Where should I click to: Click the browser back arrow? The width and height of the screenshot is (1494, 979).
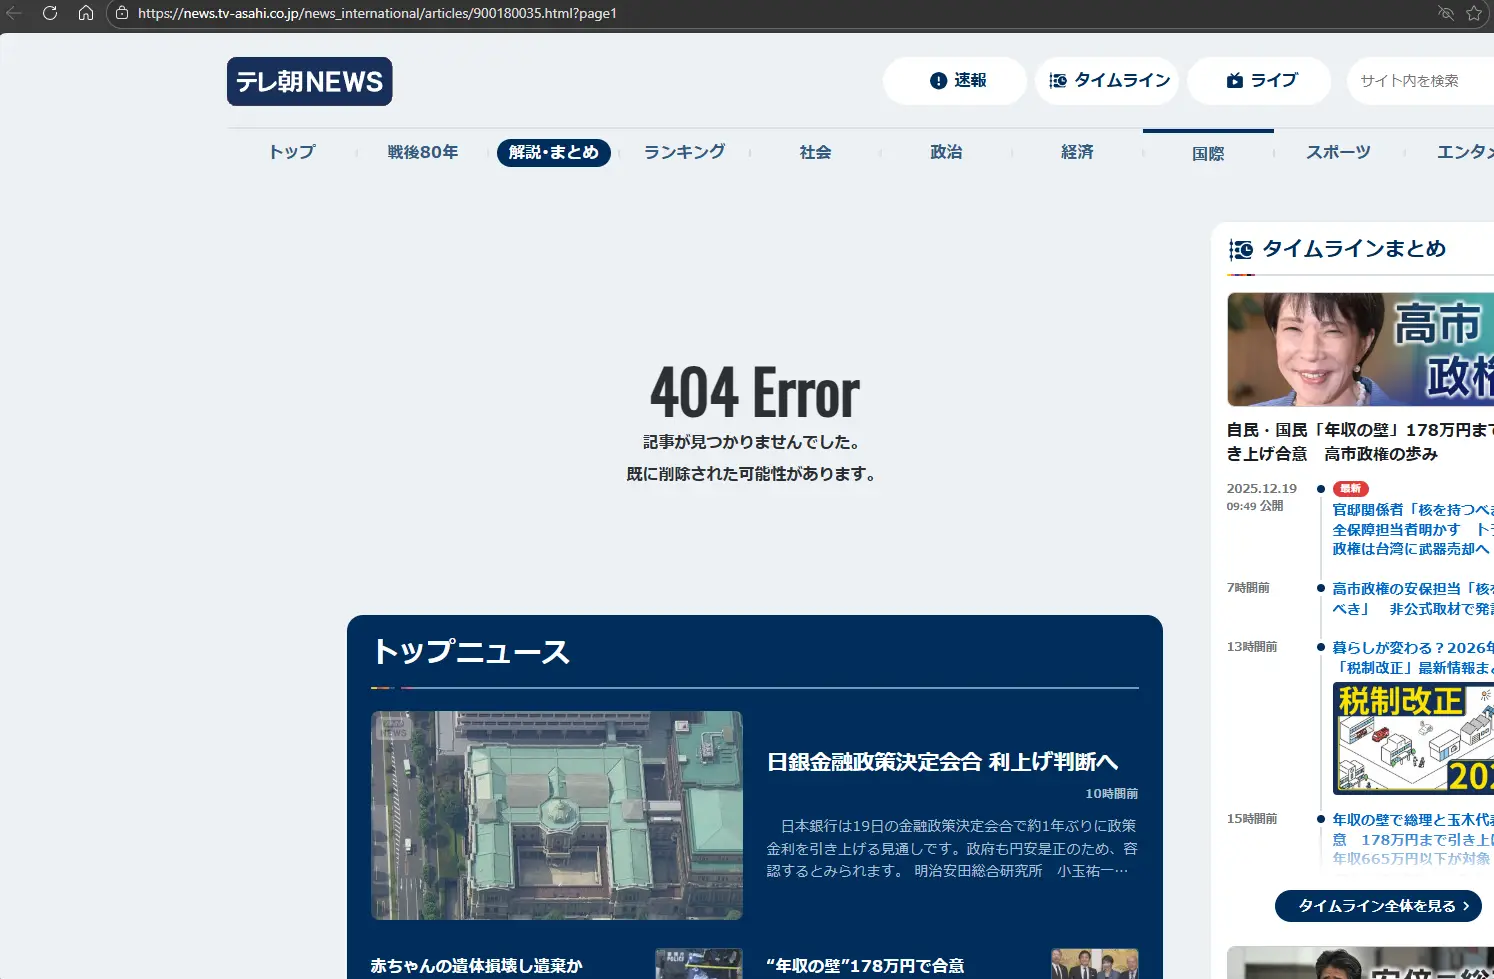point(14,13)
